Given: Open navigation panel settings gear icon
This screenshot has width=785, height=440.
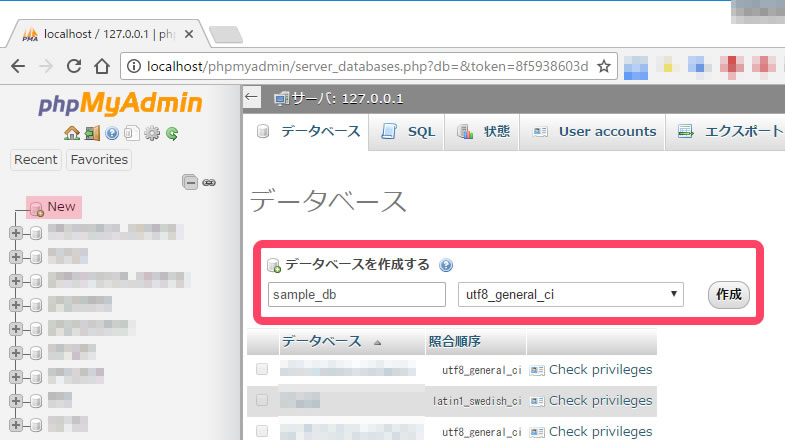Looking at the screenshot, I should pos(152,133).
